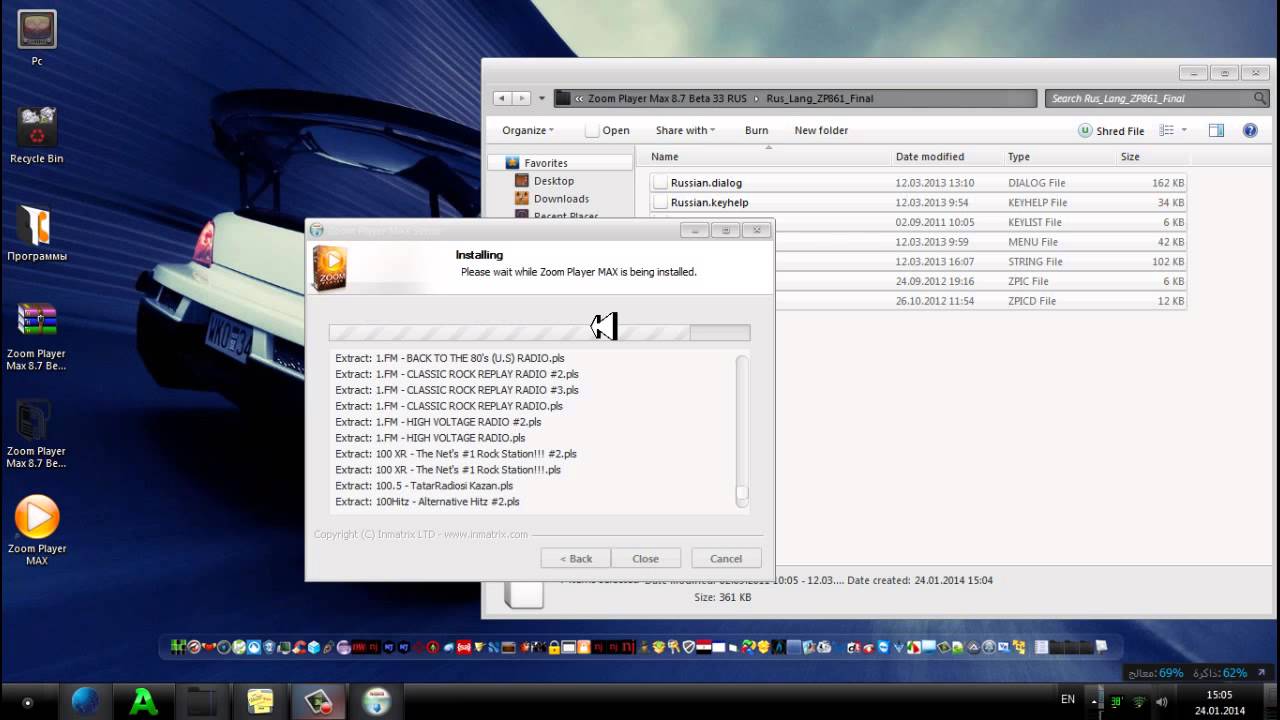1280x720 pixels.
Task: Select the WinRAR archive Zoom Player Max 8.7 icon
Action: (37, 337)
